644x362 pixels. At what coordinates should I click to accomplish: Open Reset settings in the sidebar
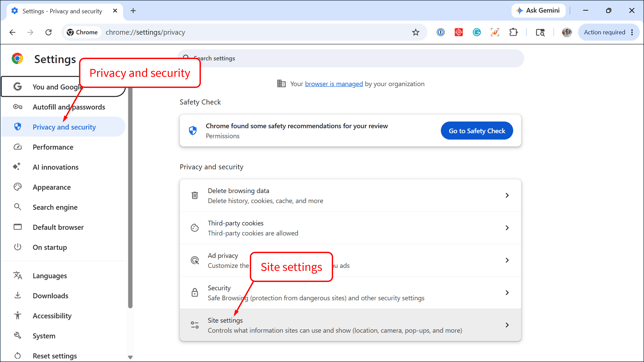click(x=63, y=356)
